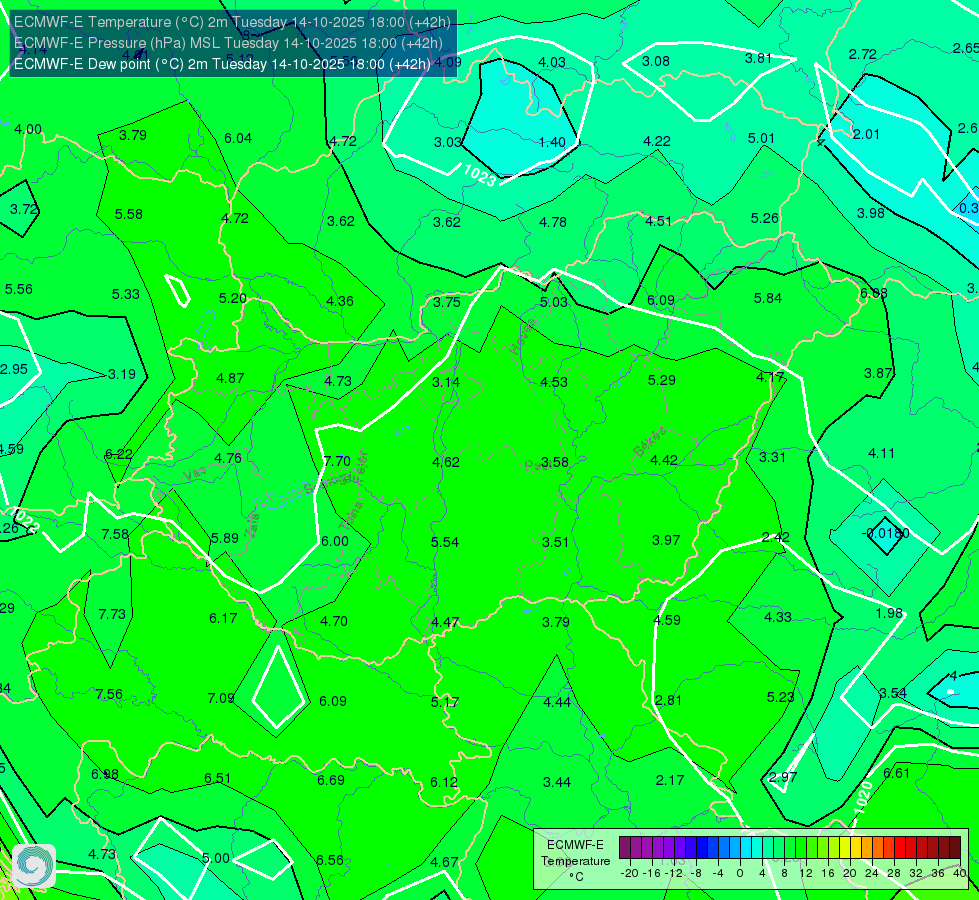Click the swirl logo icon
This screenshot has width=979, height=900.
pos(34,866)
